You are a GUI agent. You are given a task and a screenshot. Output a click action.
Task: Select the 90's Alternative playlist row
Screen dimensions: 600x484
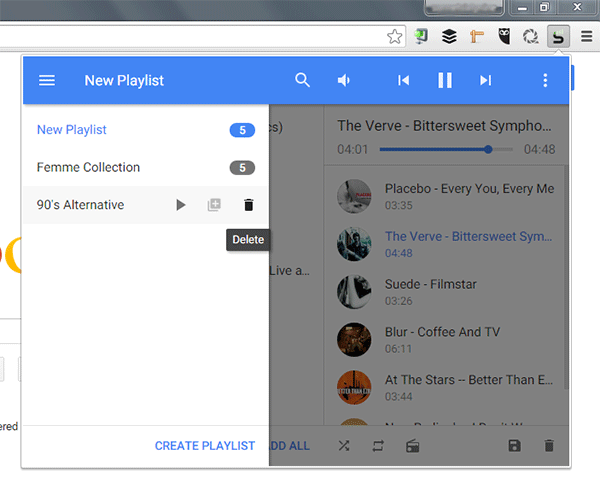point(145,205)
